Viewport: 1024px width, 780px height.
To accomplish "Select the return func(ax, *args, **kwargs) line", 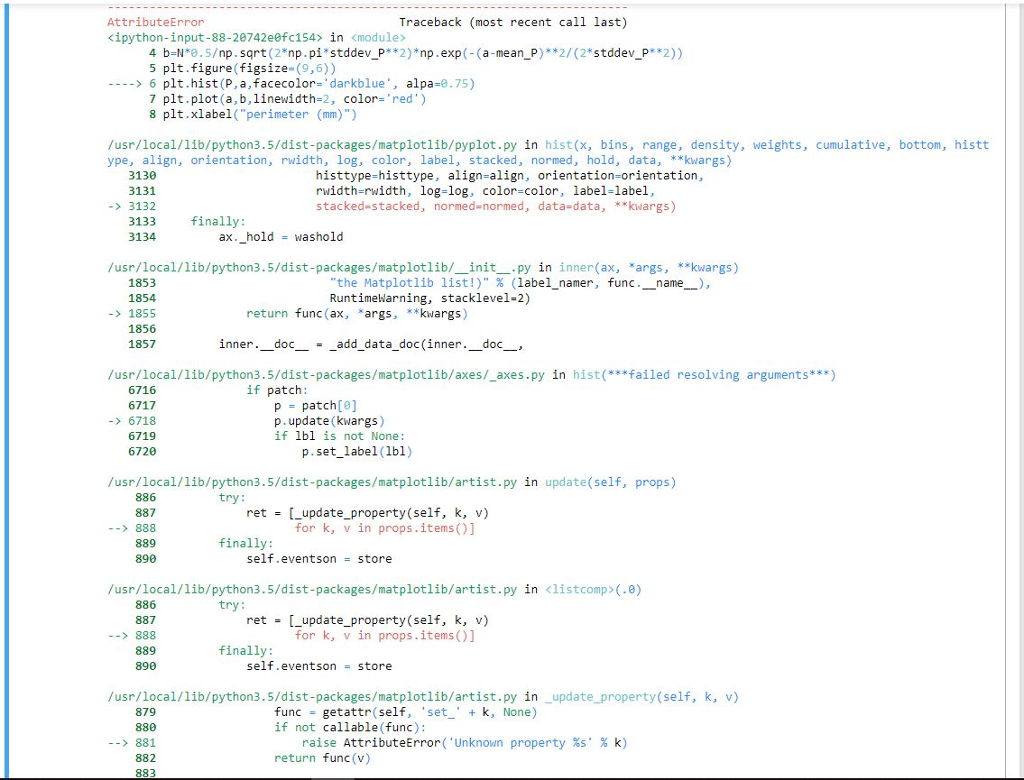I will (x=355, y=313).
